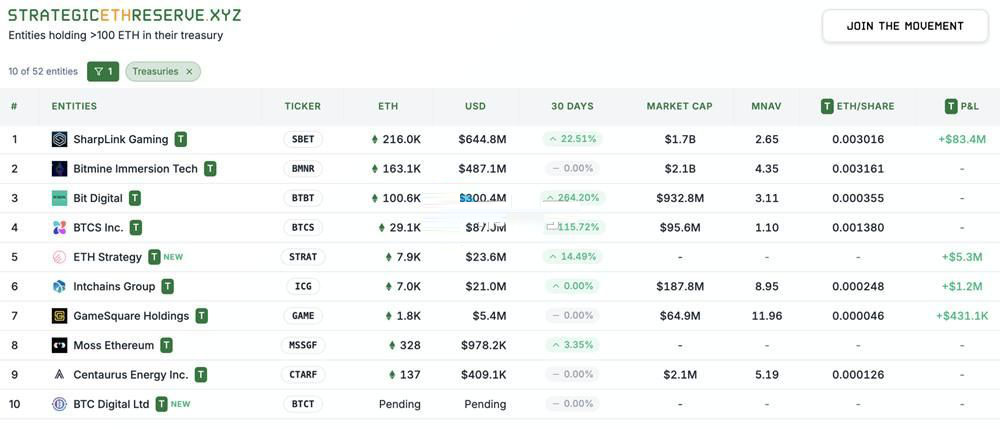Click the Bit Digital logo icon
The width and height of the screenshot is (1000, 429).
pyautogui.click(x=59, y=198)
